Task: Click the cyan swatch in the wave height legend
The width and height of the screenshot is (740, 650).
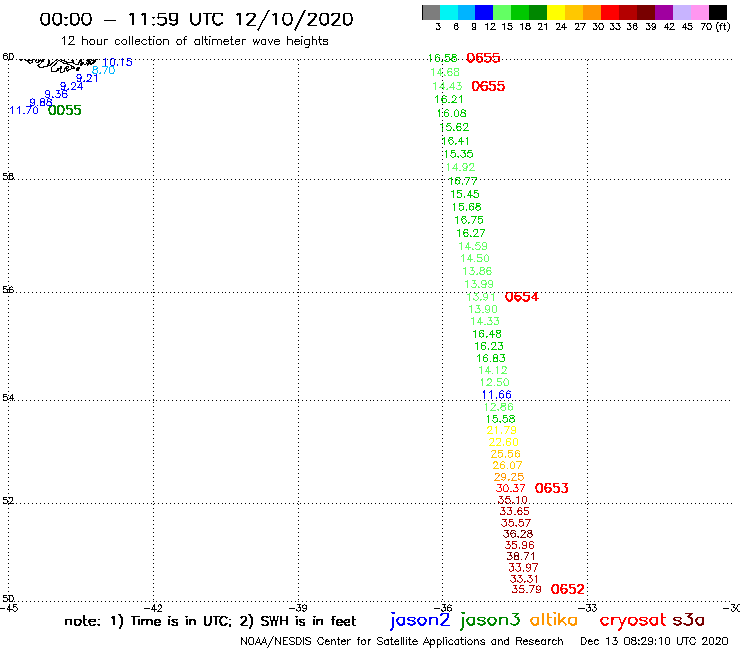Action: [449, 12]
